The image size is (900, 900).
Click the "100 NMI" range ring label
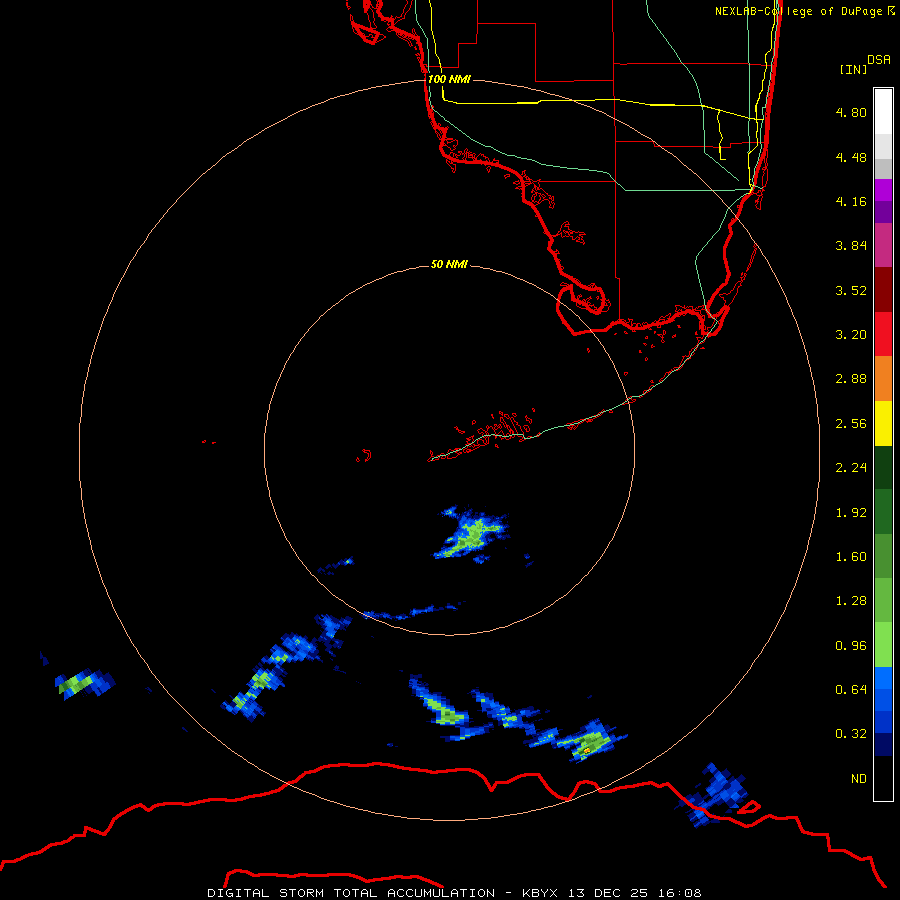(x=449, y=79)
